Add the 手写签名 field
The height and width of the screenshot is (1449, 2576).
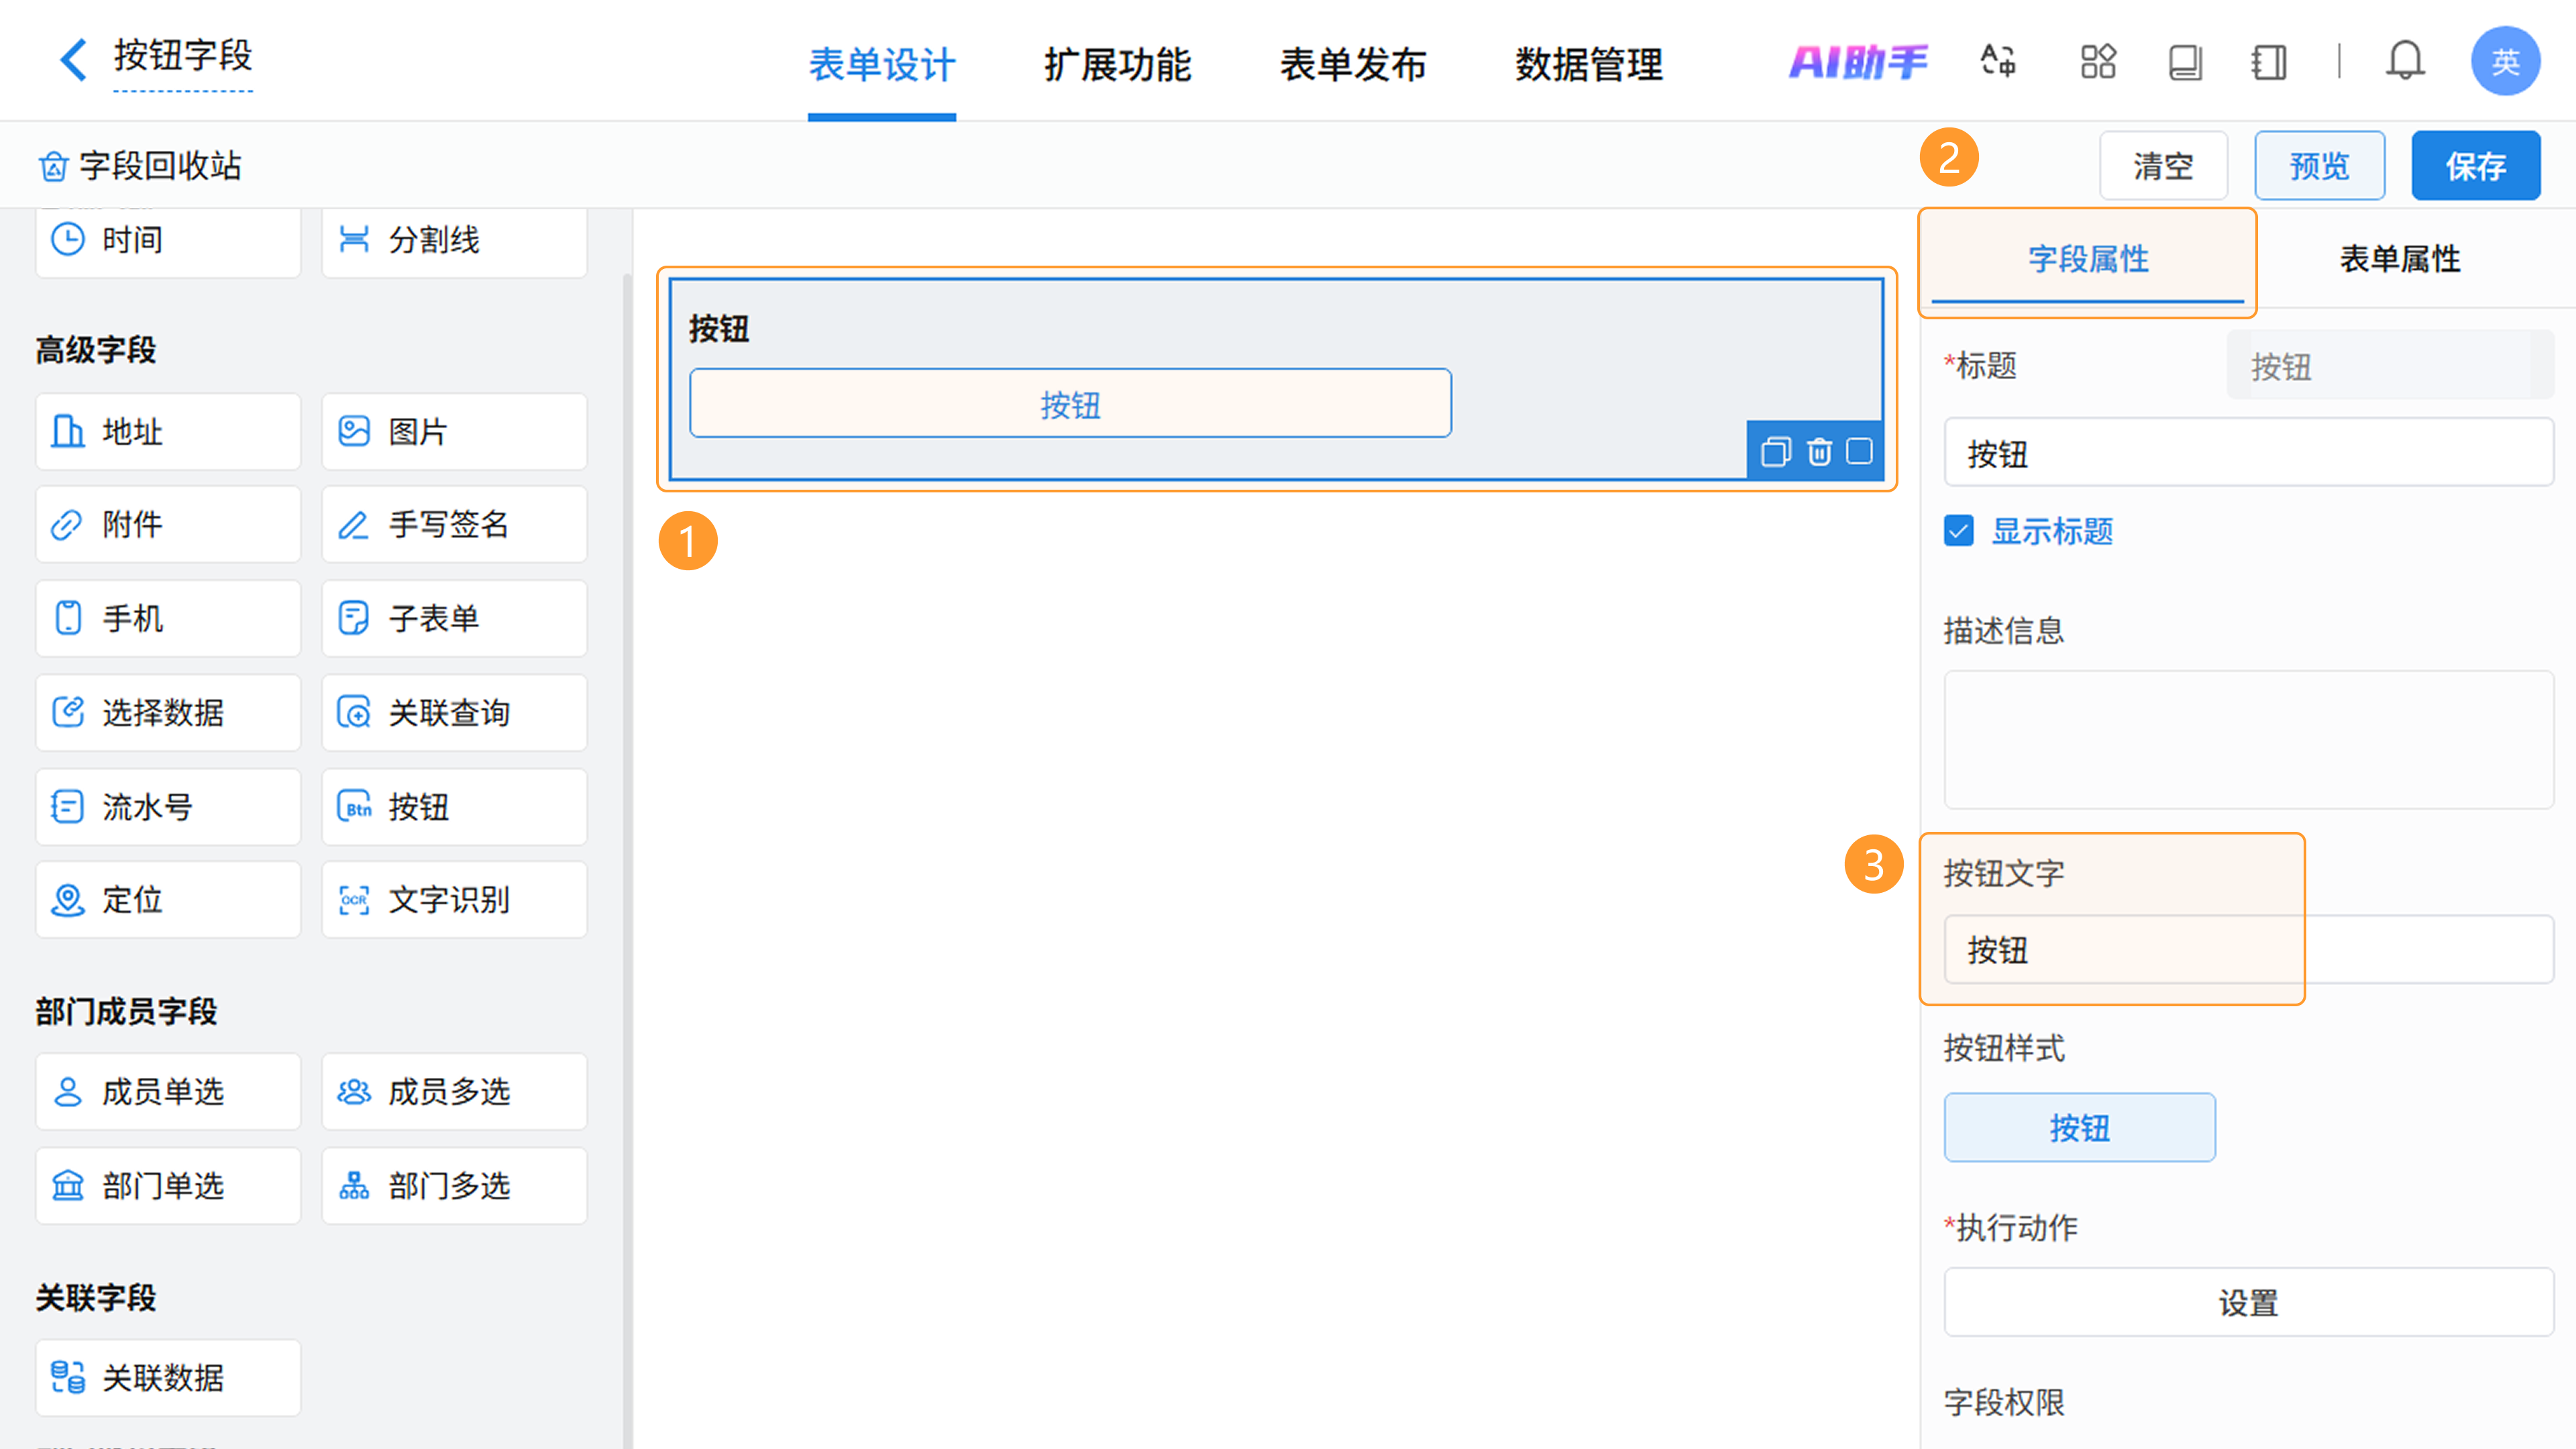[x=454, y=525]
